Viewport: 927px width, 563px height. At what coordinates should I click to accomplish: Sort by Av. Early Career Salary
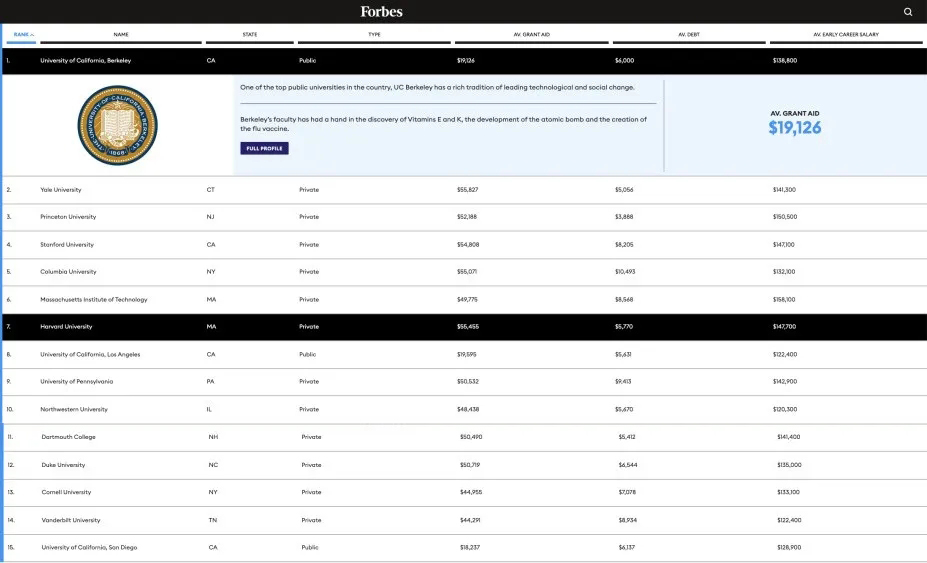point(846,34)
